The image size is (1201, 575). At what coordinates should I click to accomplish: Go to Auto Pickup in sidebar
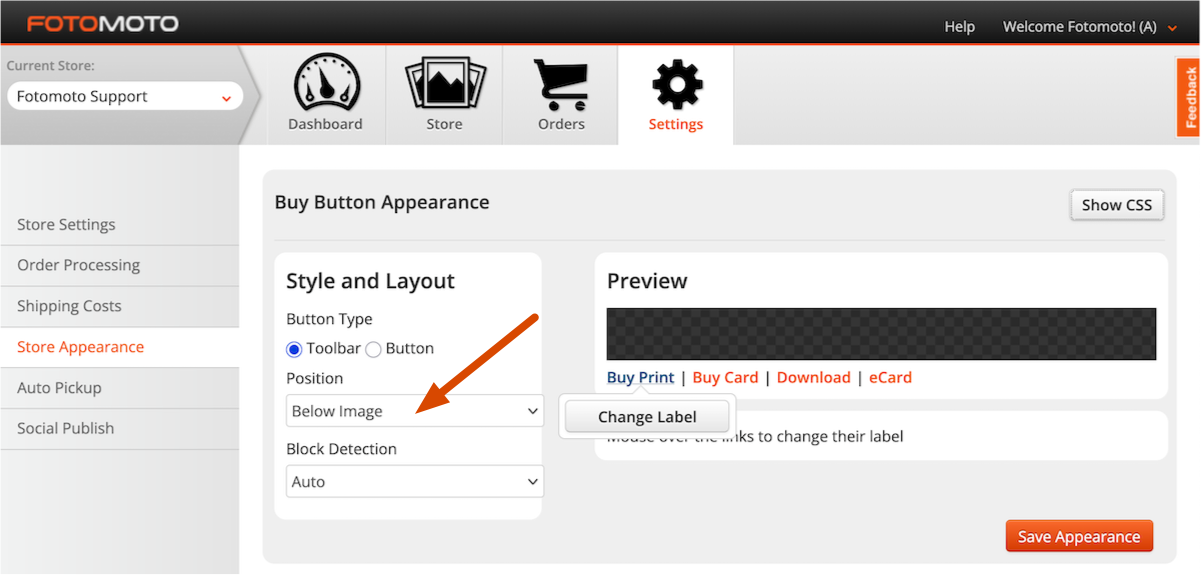tap(59, 388)
